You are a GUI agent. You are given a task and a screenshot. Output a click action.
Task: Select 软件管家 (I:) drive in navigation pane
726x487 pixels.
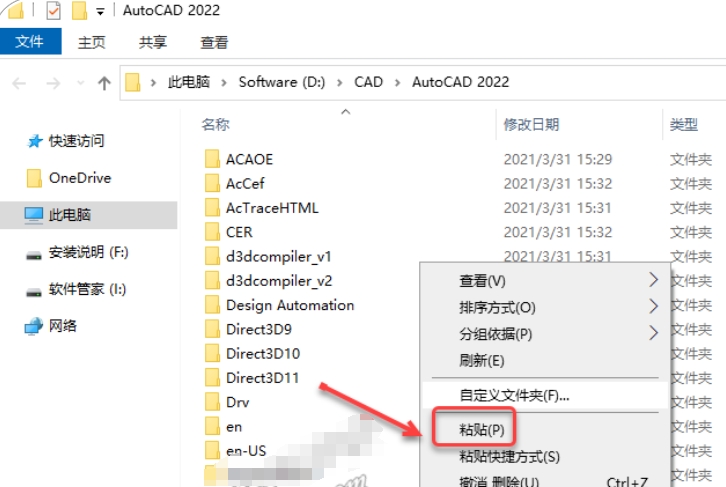coord(87,289)
